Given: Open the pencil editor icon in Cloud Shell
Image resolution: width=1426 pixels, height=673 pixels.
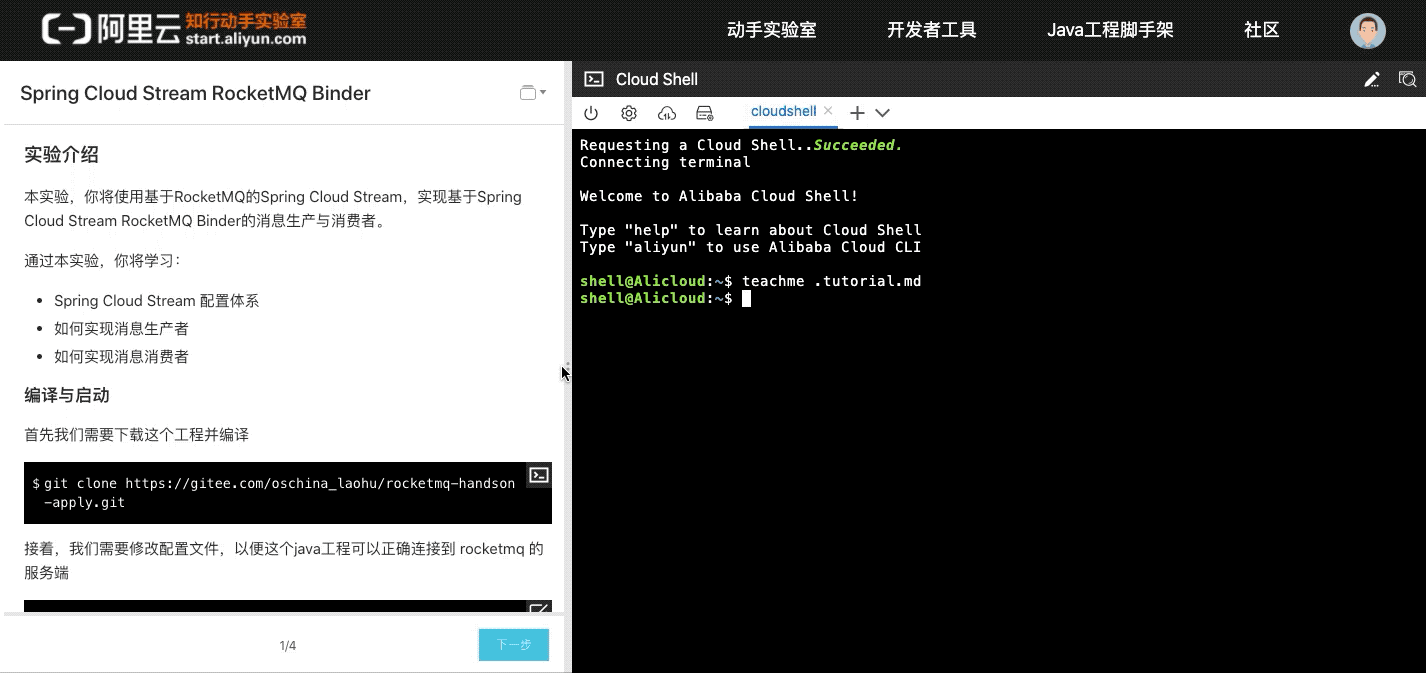Looking at the screenshot, I should click(1371, 79).
